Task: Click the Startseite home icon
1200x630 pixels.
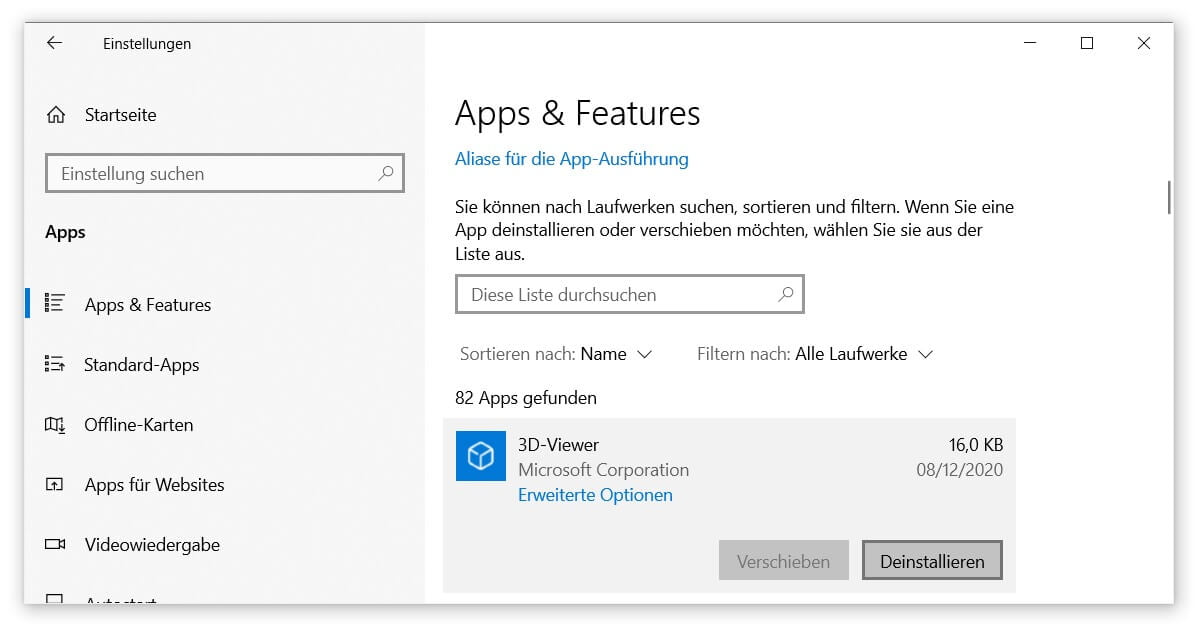Action: pyautogui.click(x=56, y=115)
